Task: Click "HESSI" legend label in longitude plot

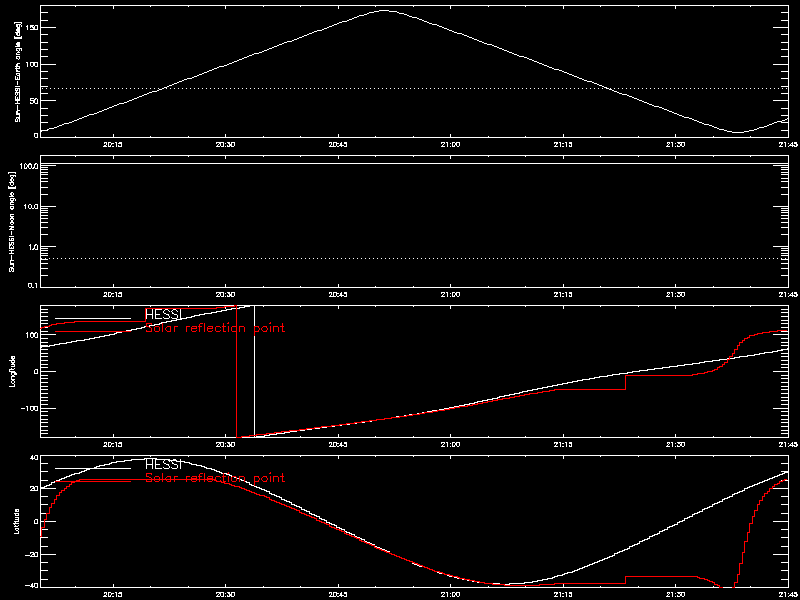Action: pyautogui.click(x=163, y=314)
